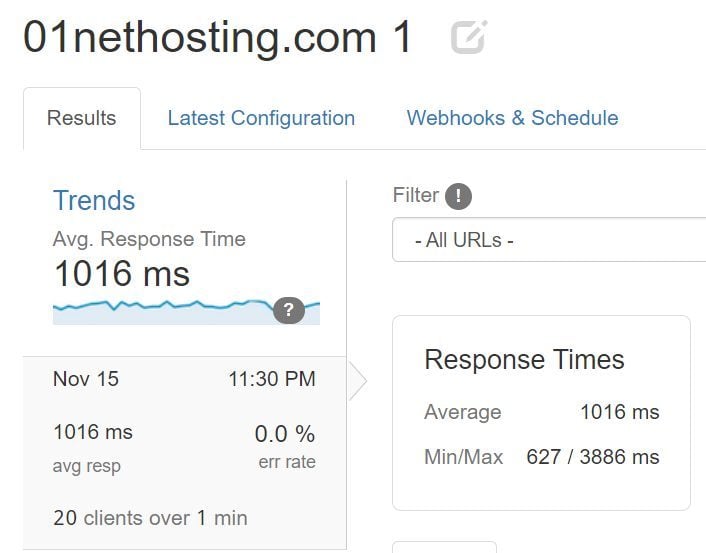Expand the All URLs filter dropdown
The height and width of the screenshot is (553, 706).
[548, 240]
